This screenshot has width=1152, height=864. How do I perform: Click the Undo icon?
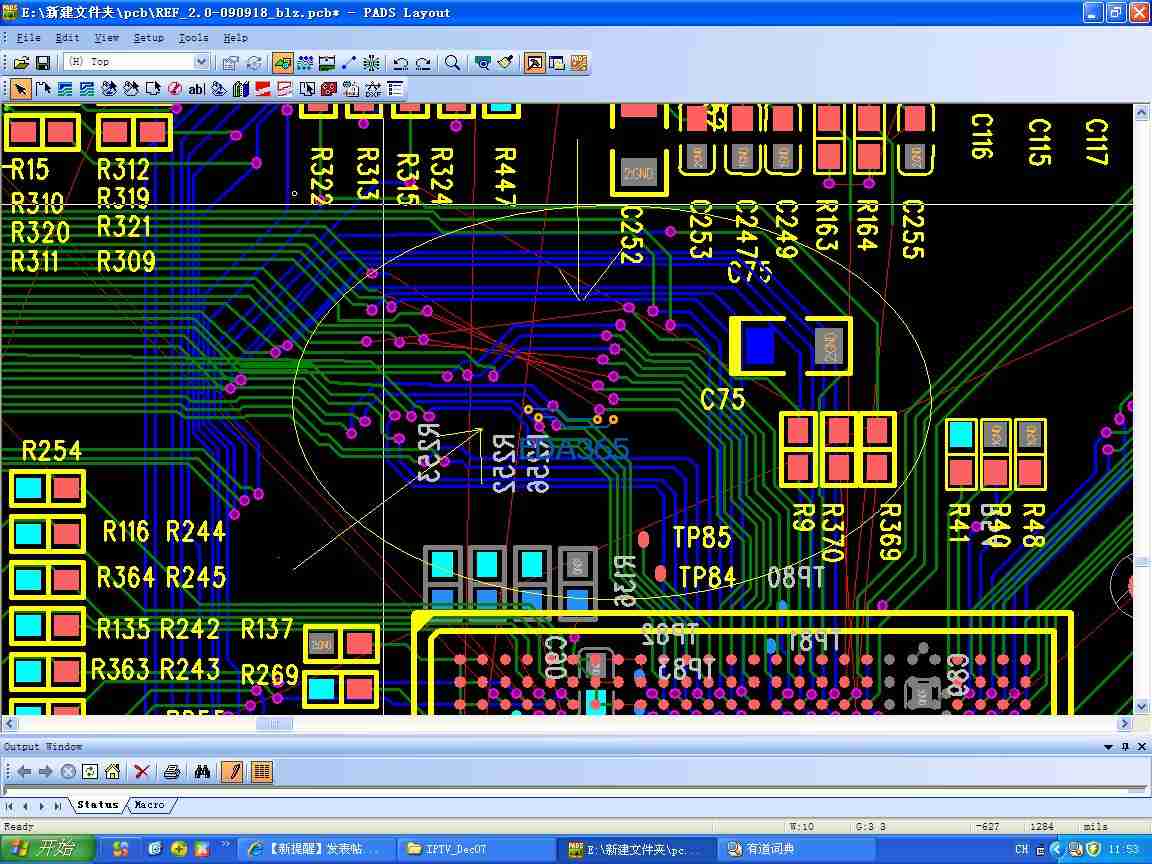tap(400, 63)
